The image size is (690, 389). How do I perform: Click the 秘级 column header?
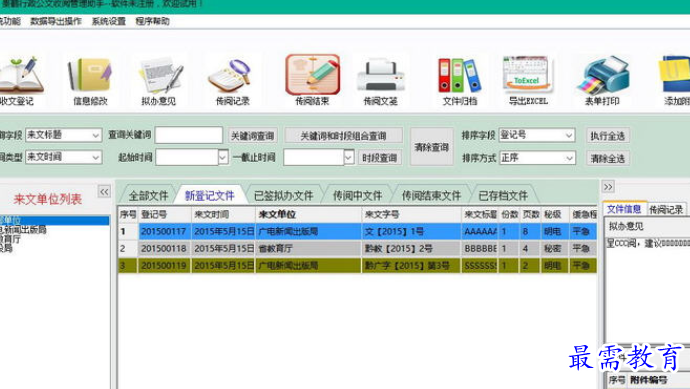click(555, 214)
